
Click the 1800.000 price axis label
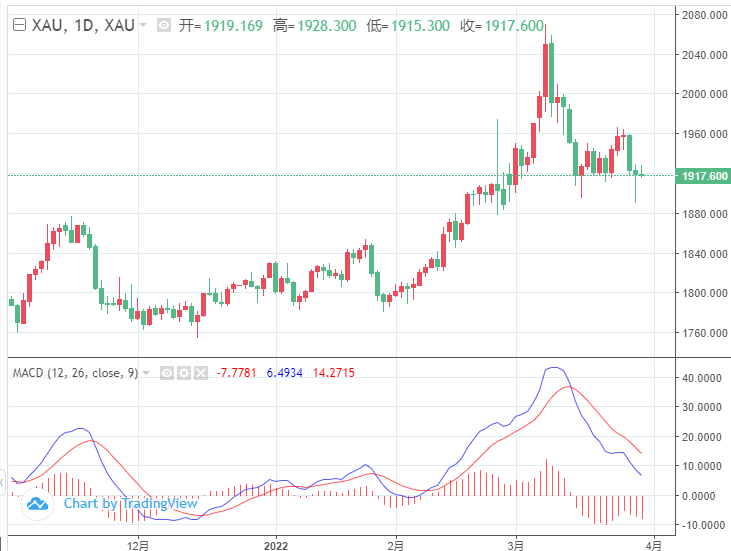[704, 293]
